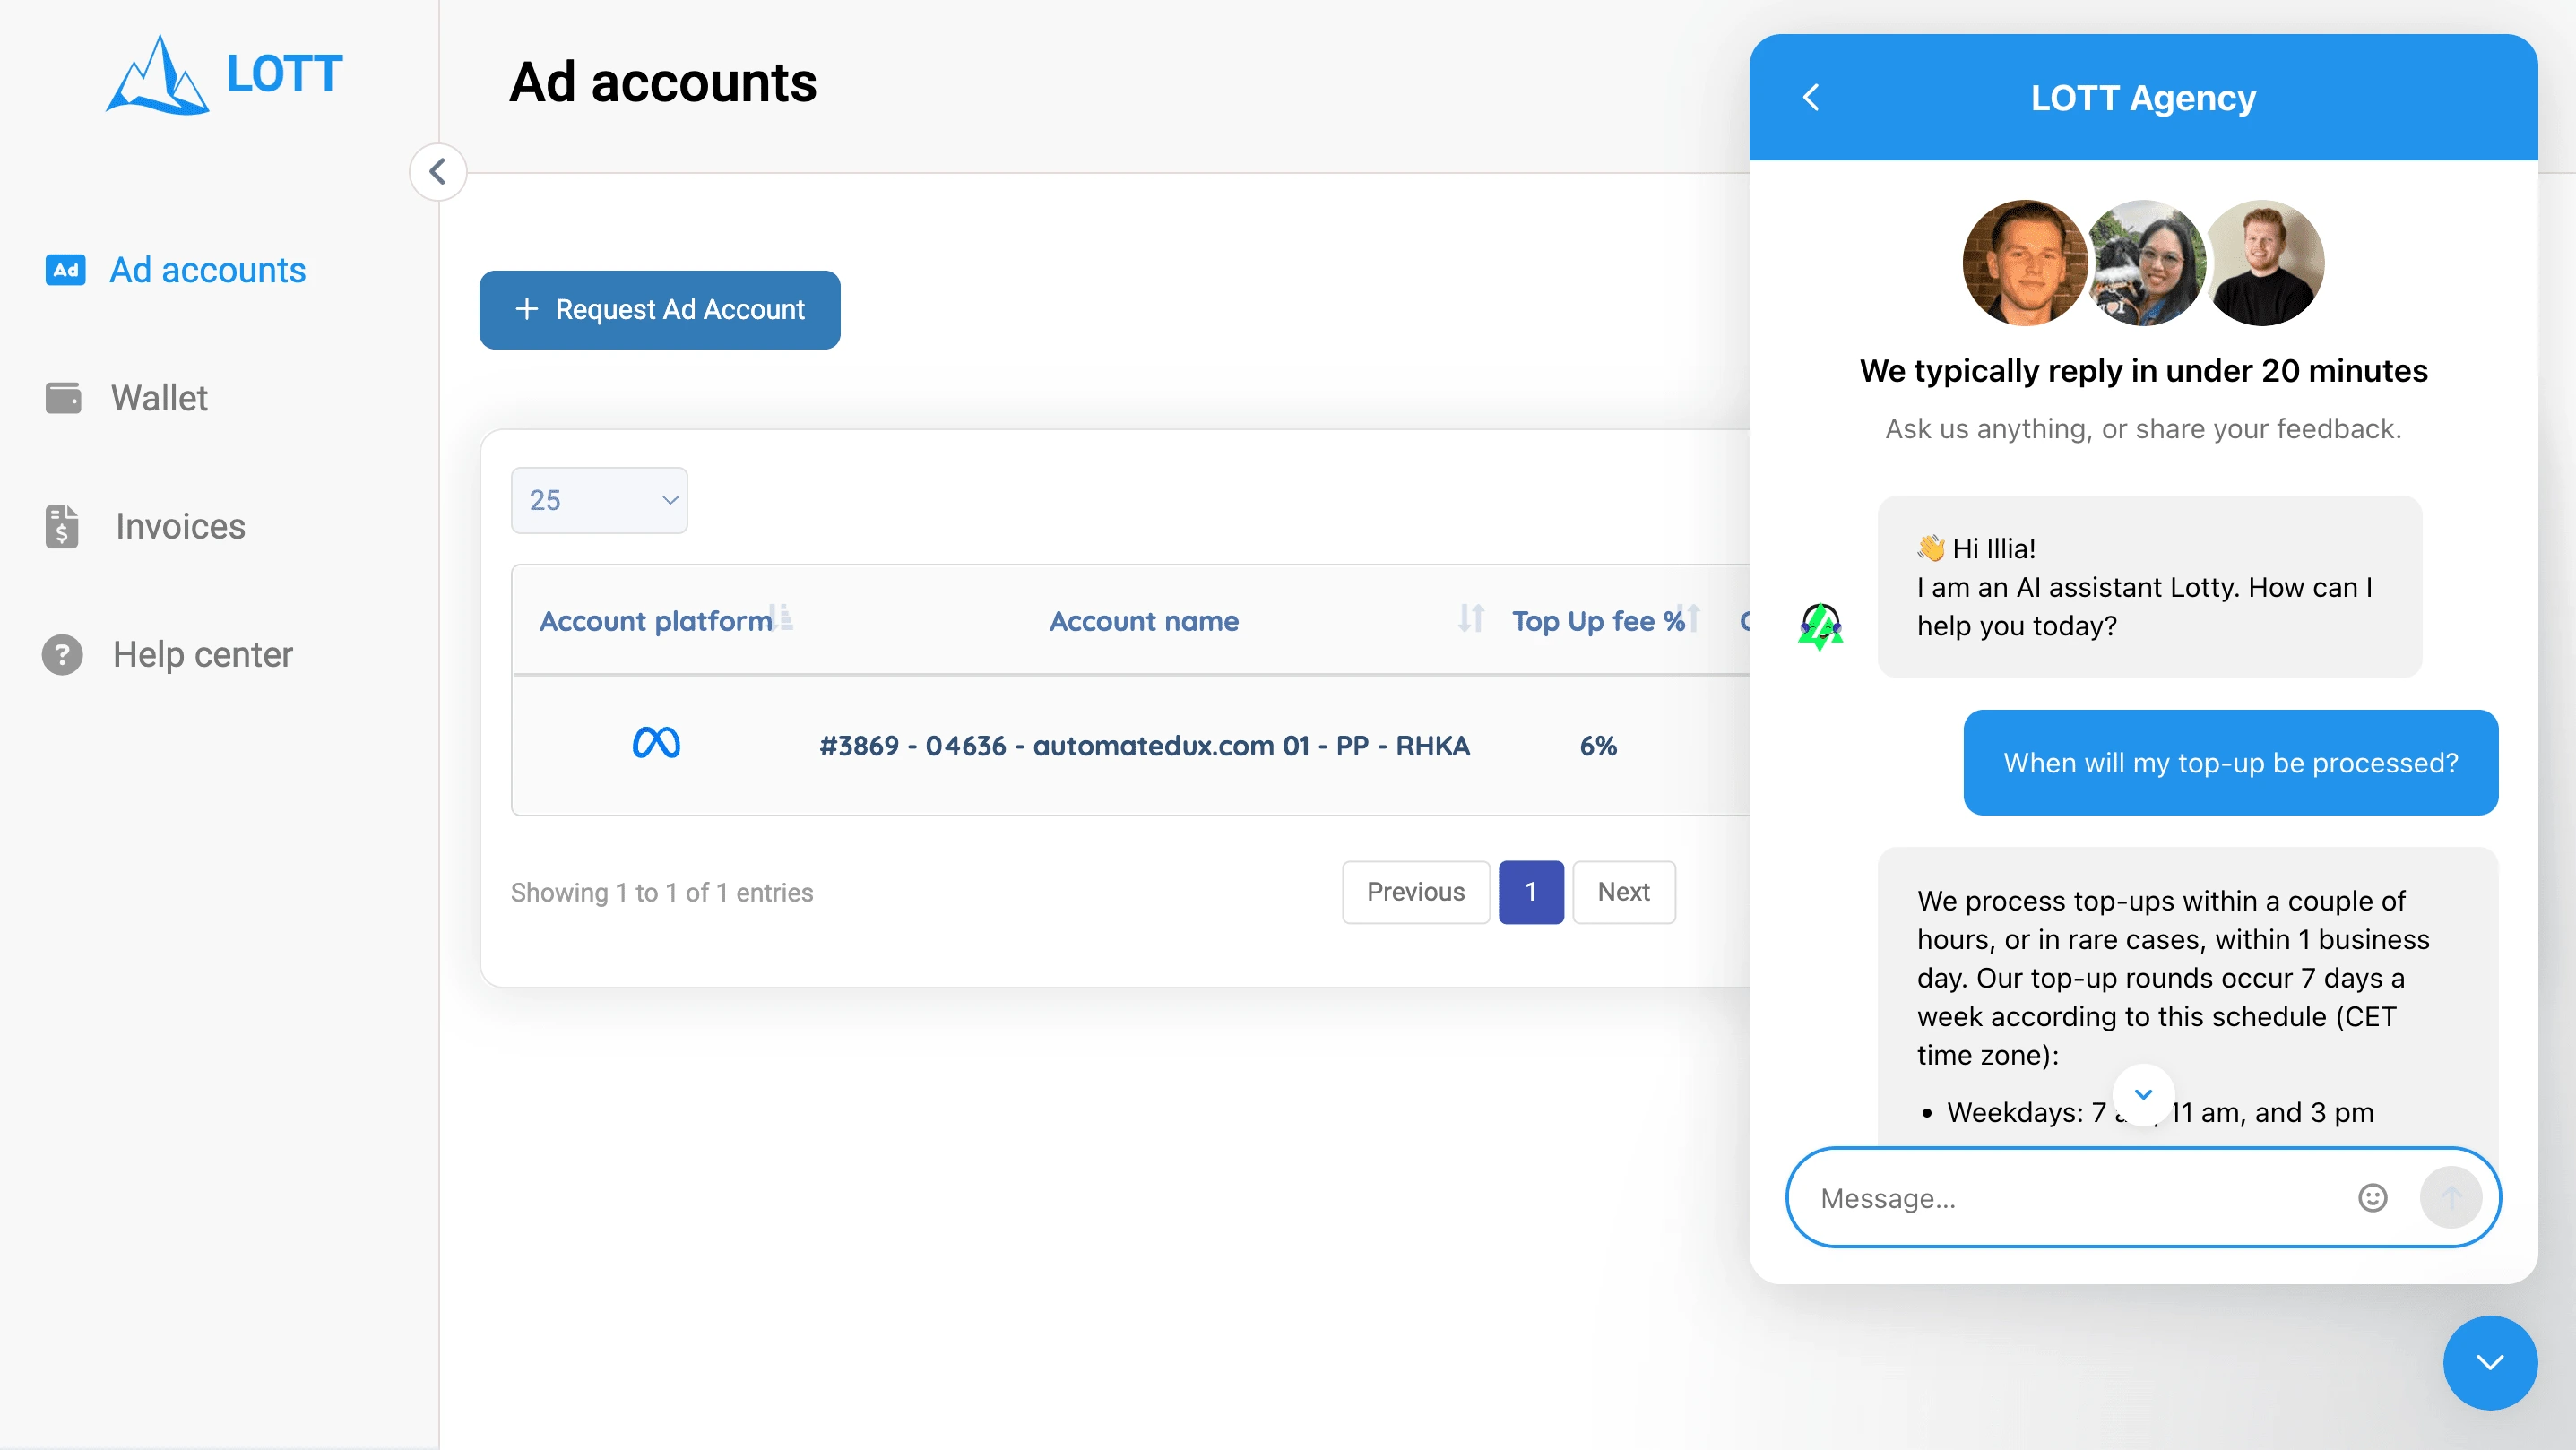Click the Invoices sidebar icon

point(64,527)
